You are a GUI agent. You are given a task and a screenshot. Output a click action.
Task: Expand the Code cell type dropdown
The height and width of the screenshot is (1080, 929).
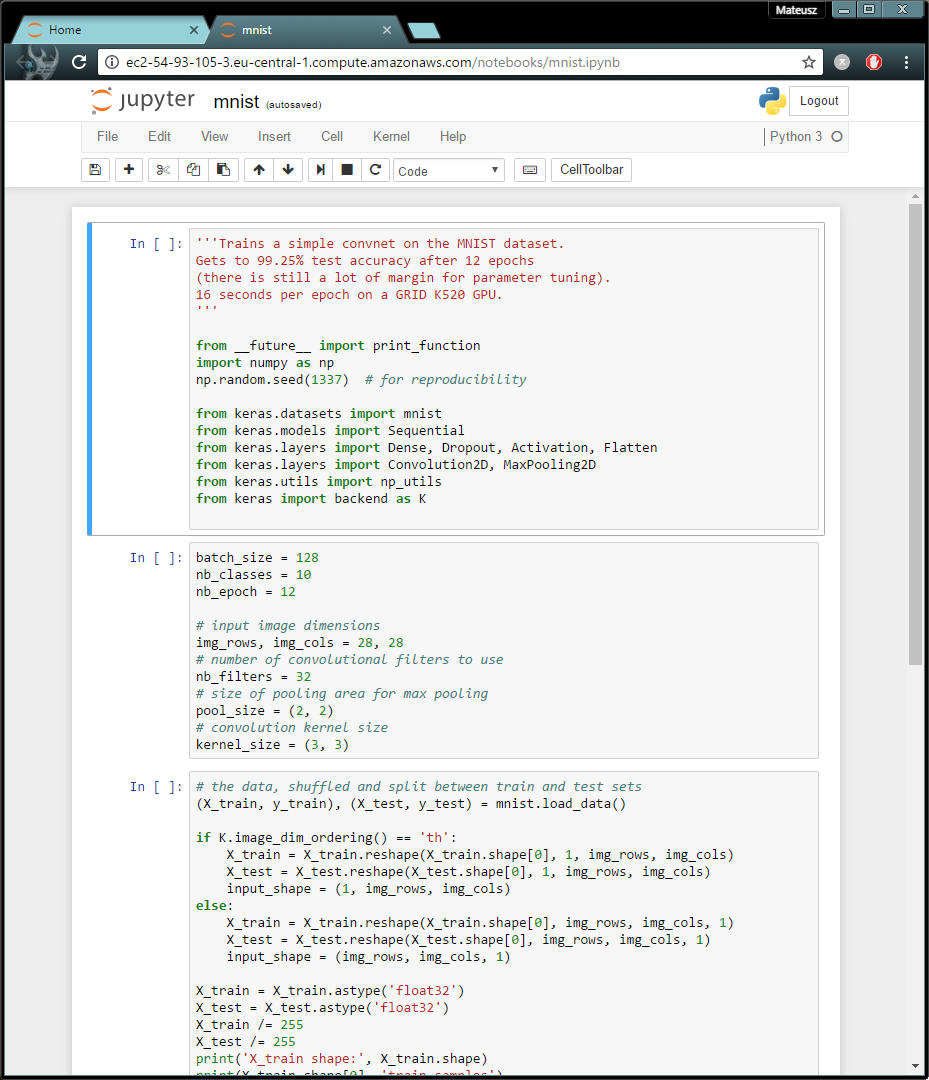448,171
